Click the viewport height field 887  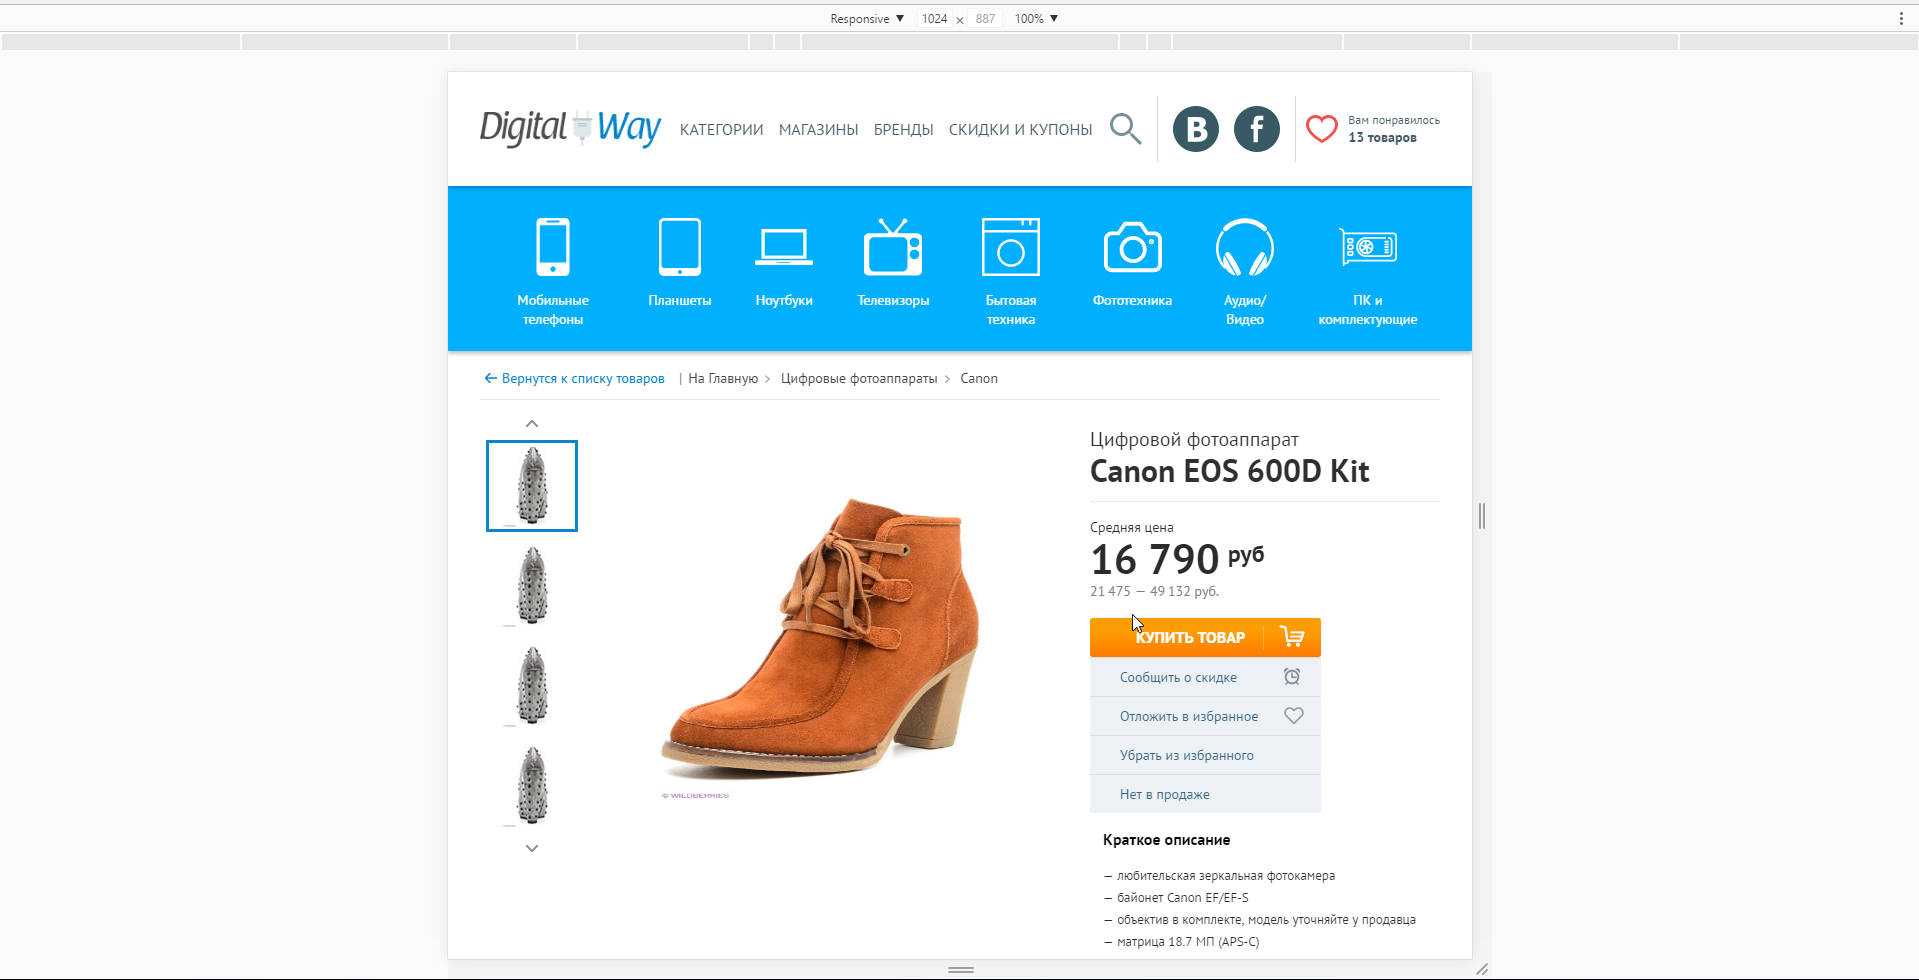985,18
